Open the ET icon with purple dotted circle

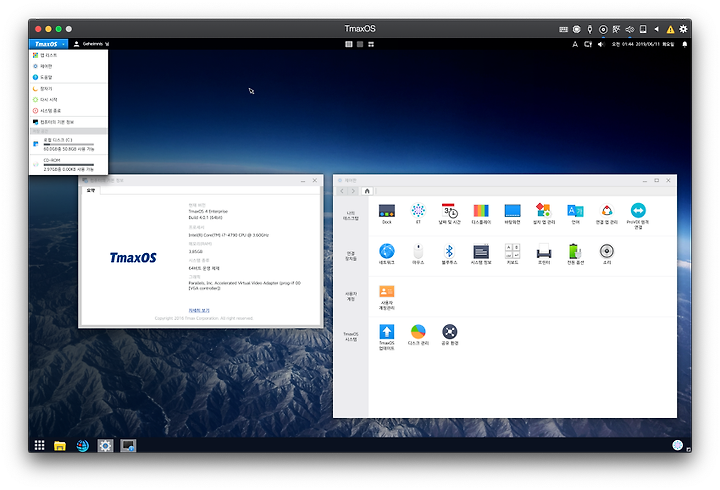[418, 211]
